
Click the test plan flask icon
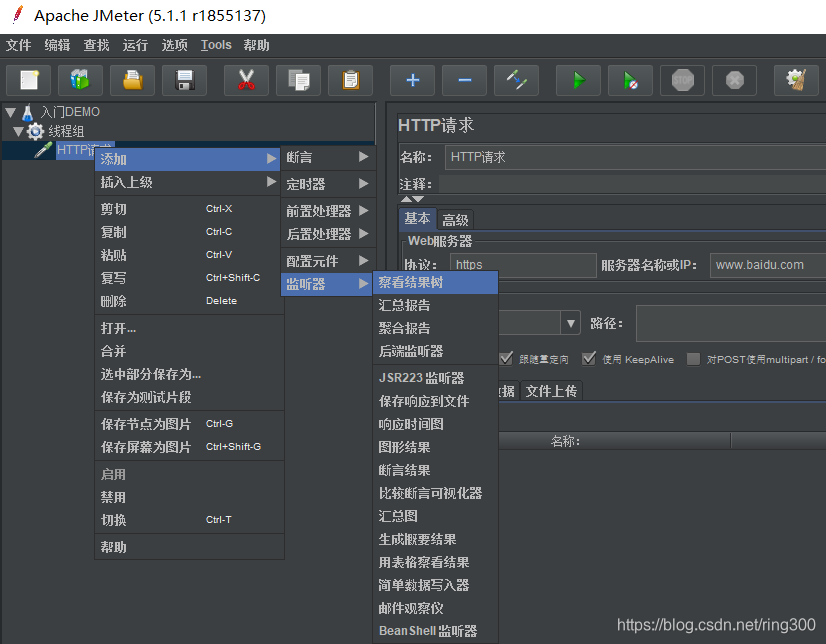(x=27, y=112)
